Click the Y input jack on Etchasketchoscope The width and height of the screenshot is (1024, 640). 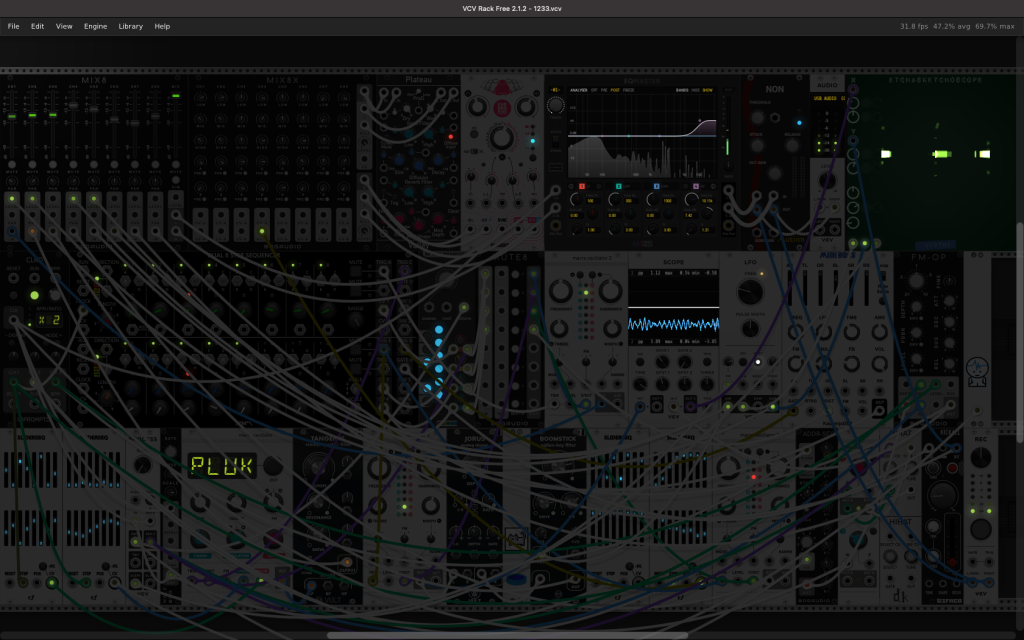[x=853, y=141]
